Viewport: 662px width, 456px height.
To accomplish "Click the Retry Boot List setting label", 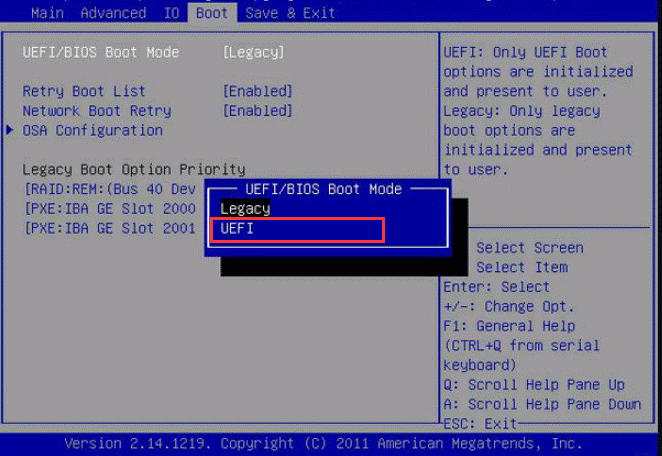I will coord(83,91).
